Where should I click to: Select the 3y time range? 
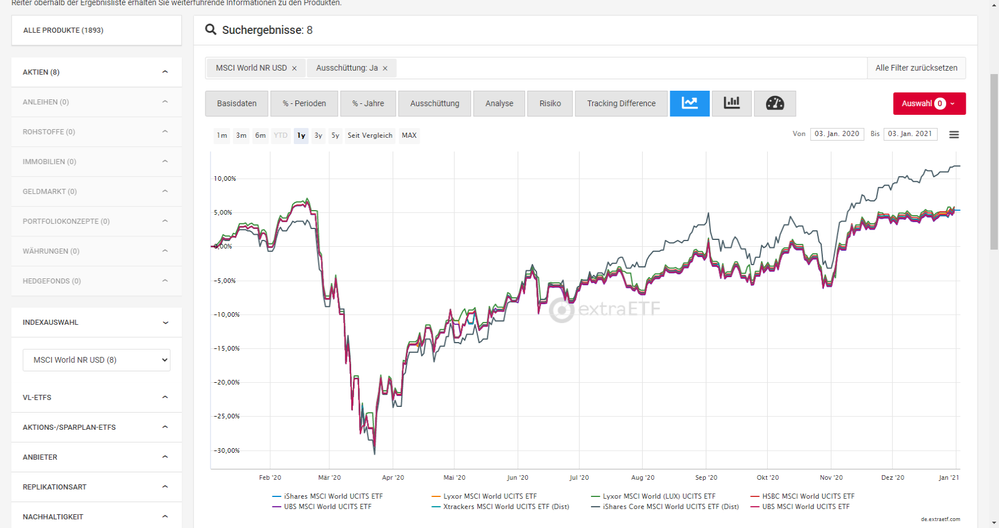[318, 135]
